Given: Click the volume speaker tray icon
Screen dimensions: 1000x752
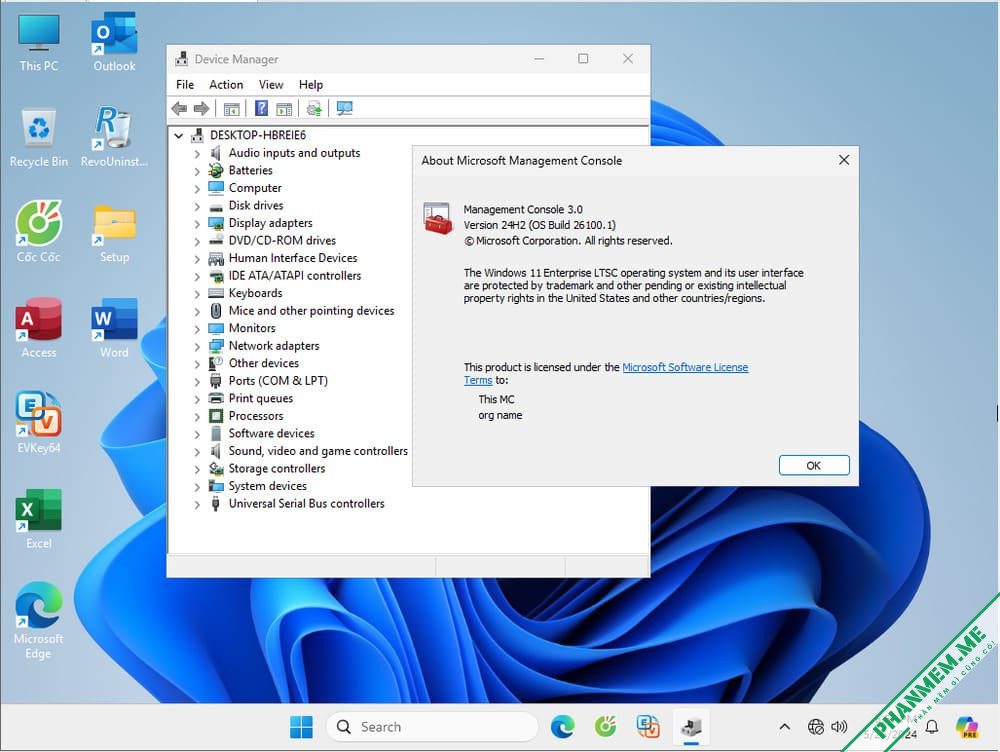Looking at the screenshot, I should (839, 726).
